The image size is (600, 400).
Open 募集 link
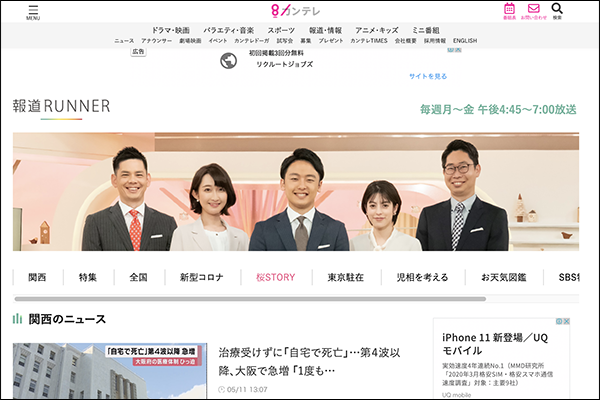click(x=306, y=41)
